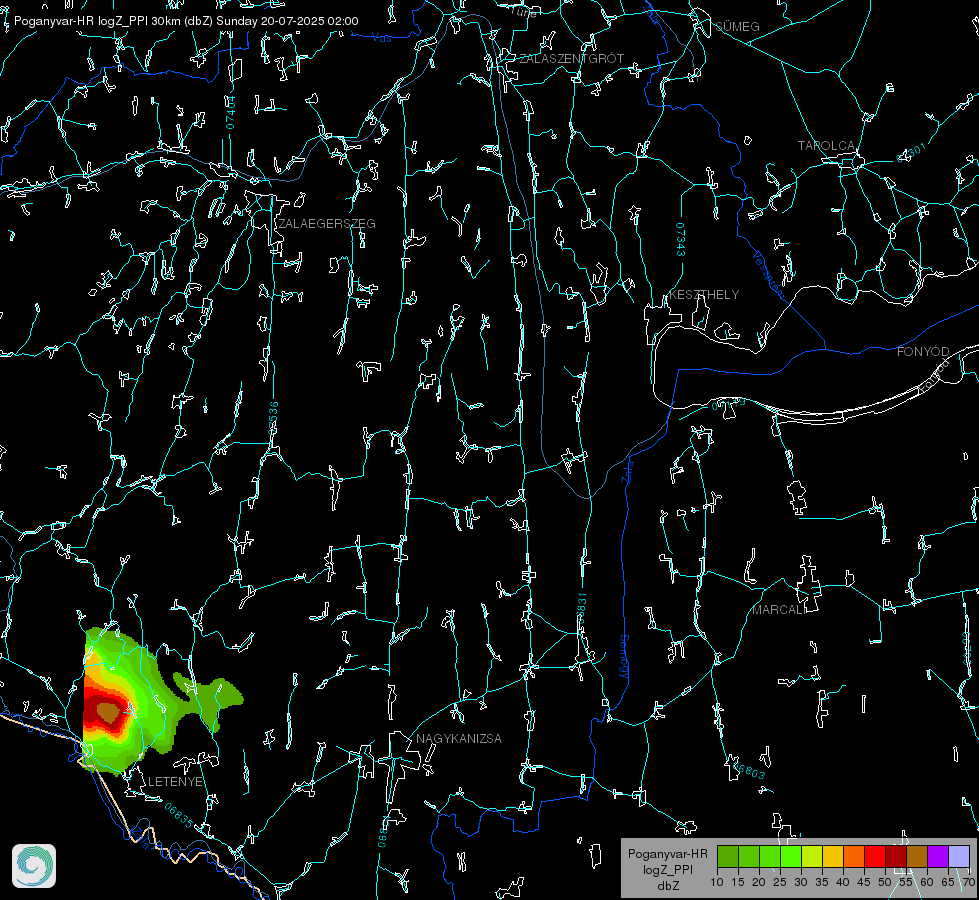The height and width of the screenshot is (900, 979).
Task: Pick the darkest green 10-15 dBZ legend swatch
Action: pos(728,856)
